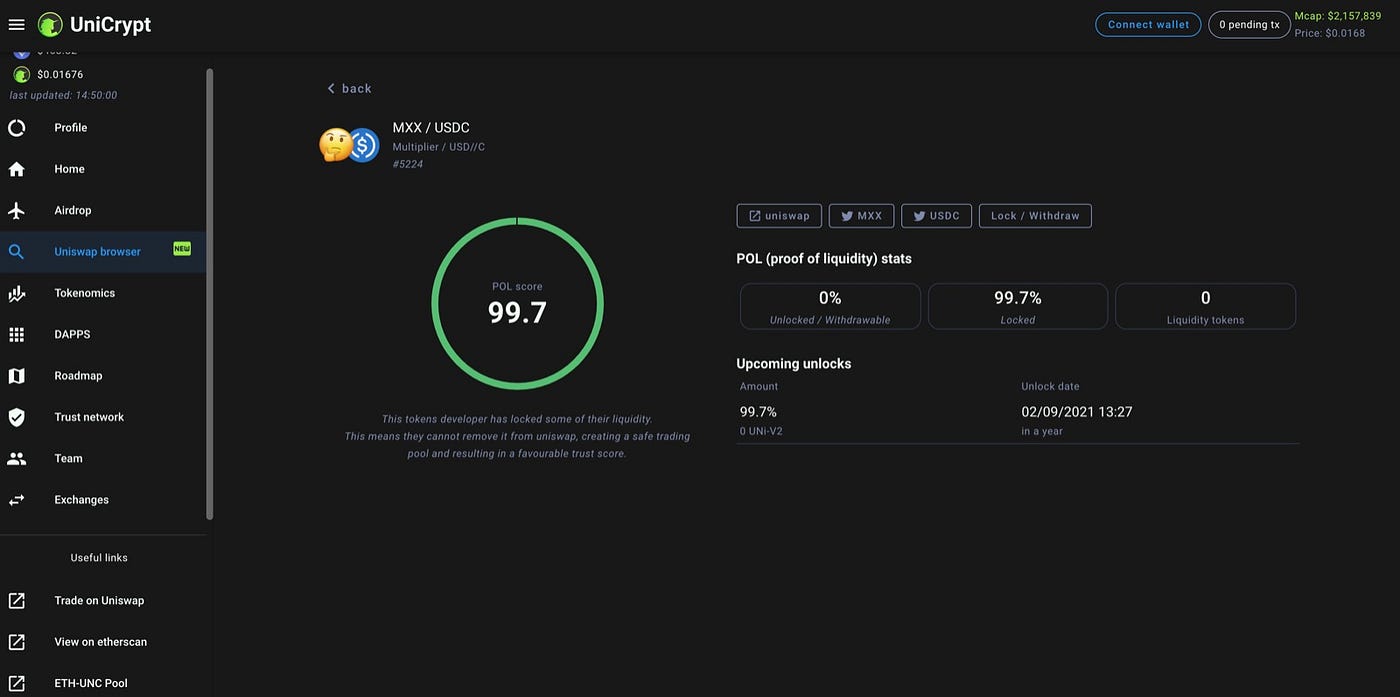Select Uniswap browser in the sidebar
Screen dimensions: 1400x697
pyautogui.click(x=103, y=252)
